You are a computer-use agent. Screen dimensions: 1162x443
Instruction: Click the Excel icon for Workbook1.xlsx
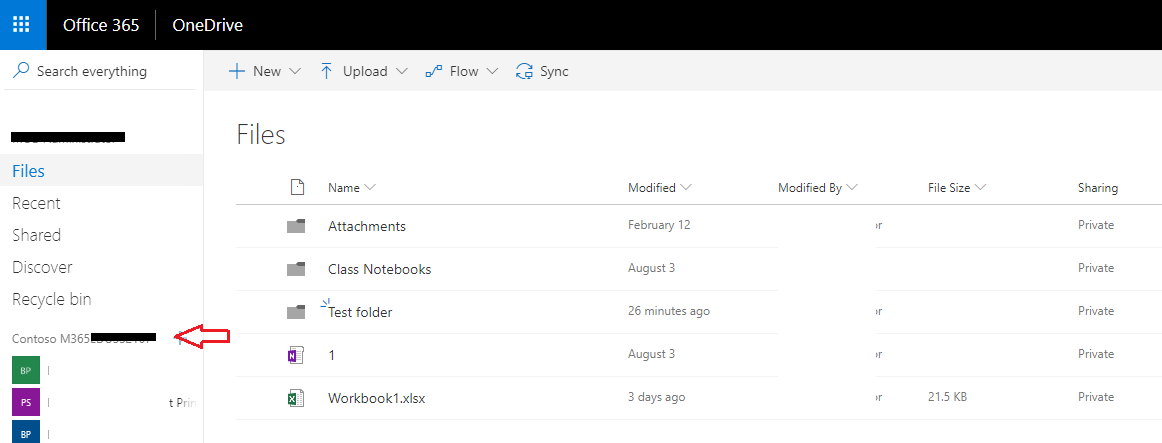(x=296, y=398)
